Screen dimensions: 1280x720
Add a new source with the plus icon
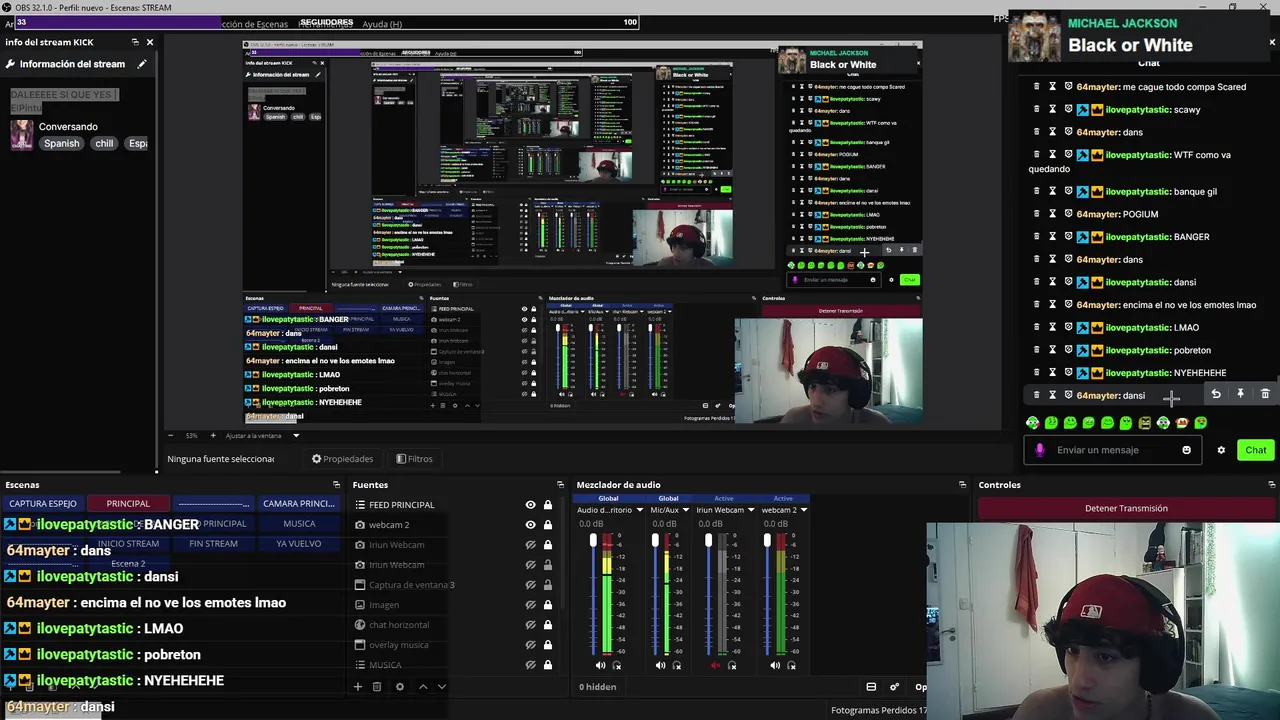[357, 687]
